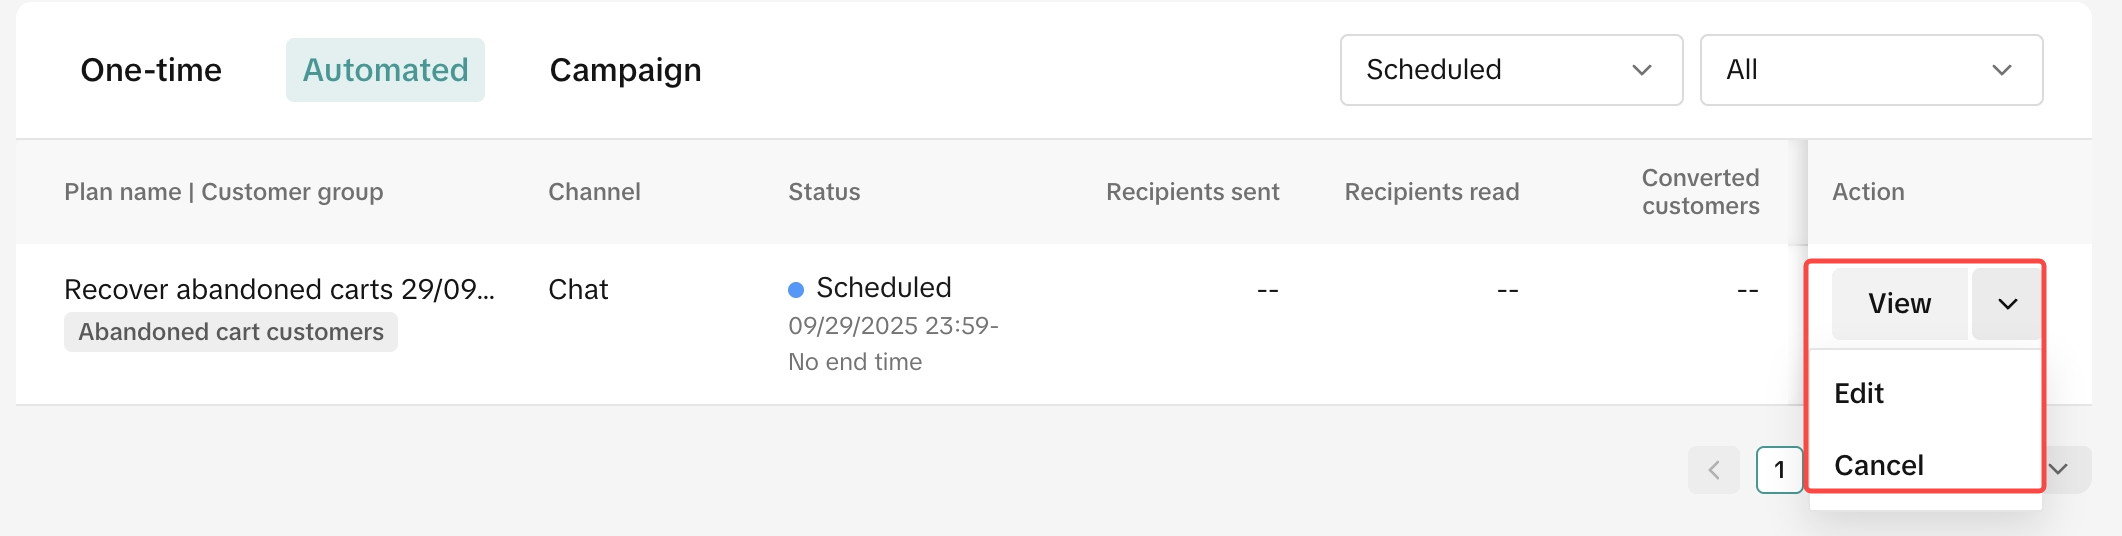The height and width of the screenshot is (536, 2122).
Task: Click the Chat channel cell
Action: [578, 290]
